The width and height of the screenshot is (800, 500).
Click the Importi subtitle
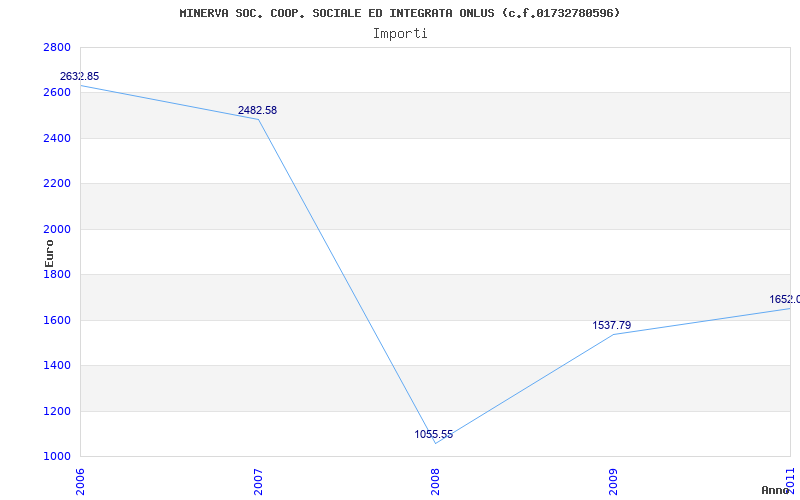[x=400, y=34]
